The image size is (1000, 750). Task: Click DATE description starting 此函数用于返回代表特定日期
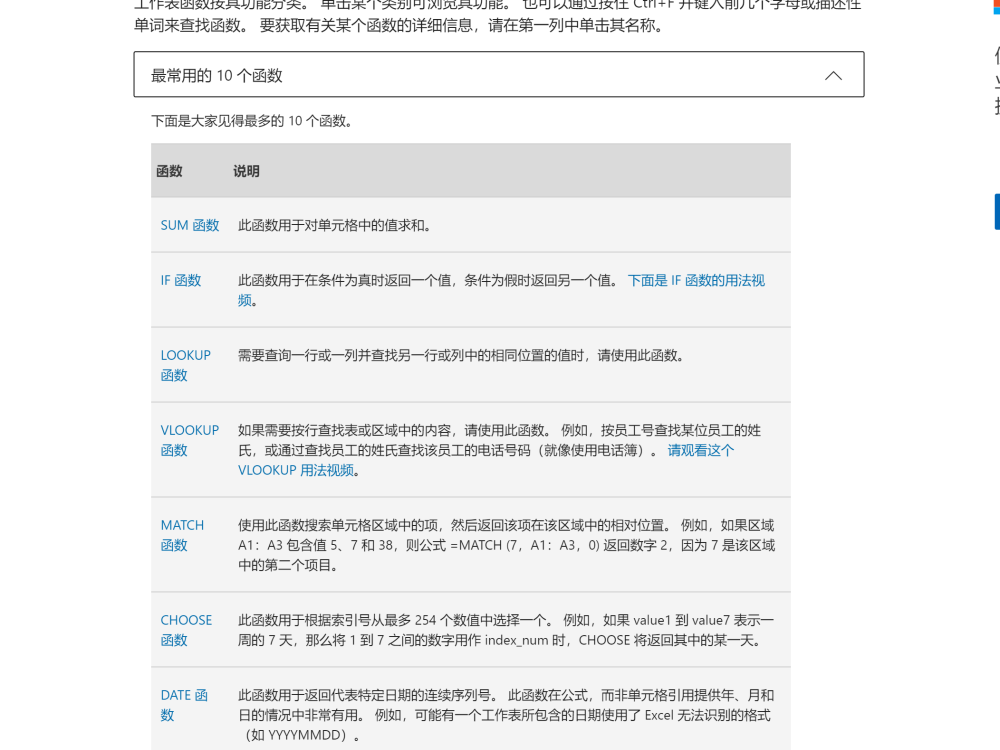coord(506,714)
